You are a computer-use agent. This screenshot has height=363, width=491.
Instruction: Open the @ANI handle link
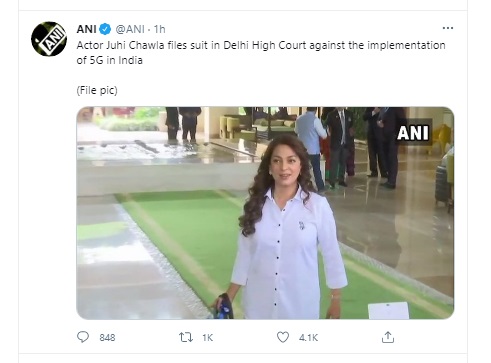pos(130,29)
